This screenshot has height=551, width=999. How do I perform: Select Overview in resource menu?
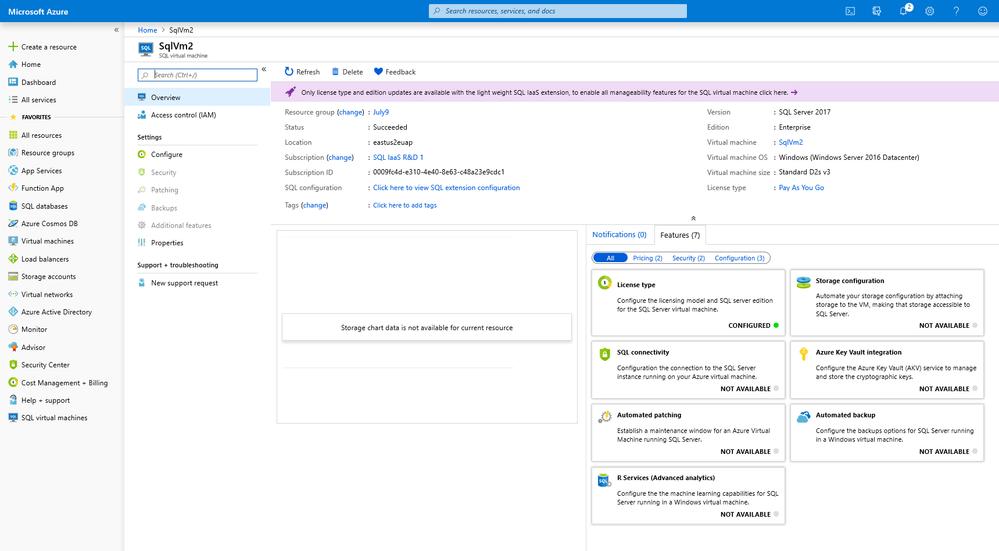tap(198, 97)
